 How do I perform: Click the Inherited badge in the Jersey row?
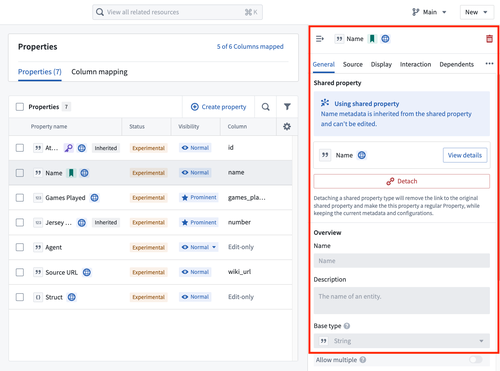pos(106,222)
